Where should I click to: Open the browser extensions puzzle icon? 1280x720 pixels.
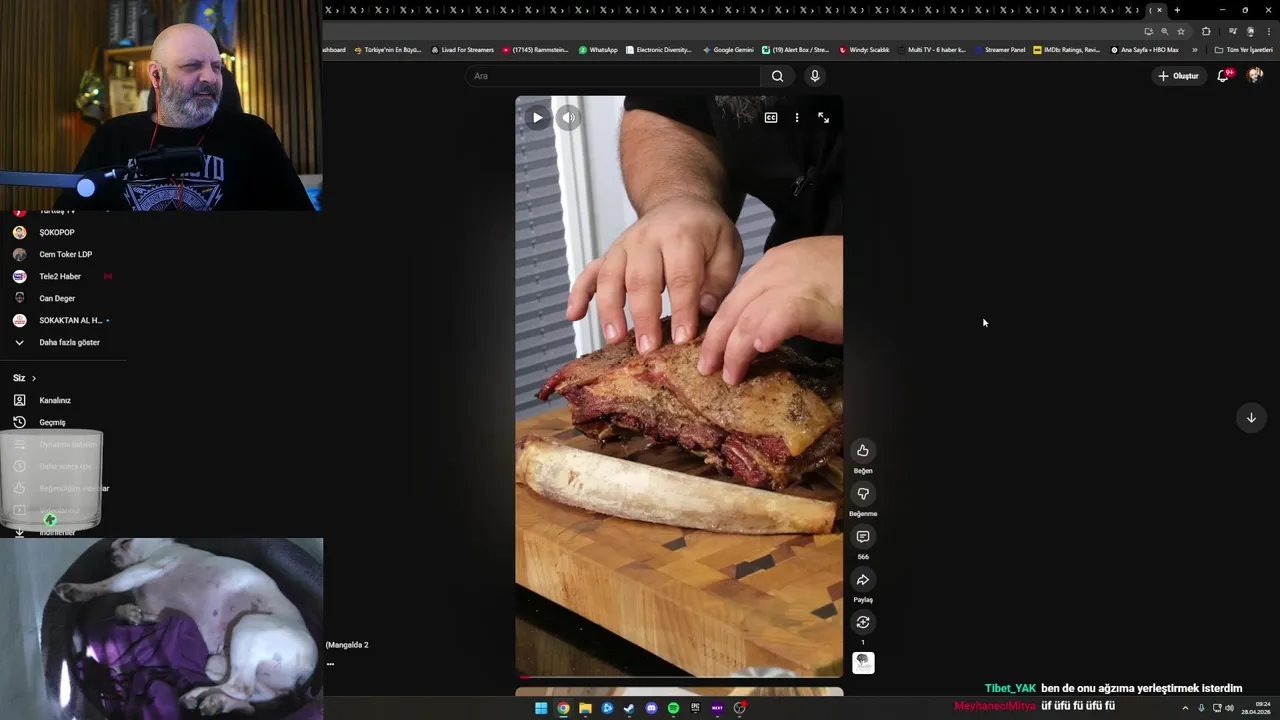click(x=1206, y=31)
